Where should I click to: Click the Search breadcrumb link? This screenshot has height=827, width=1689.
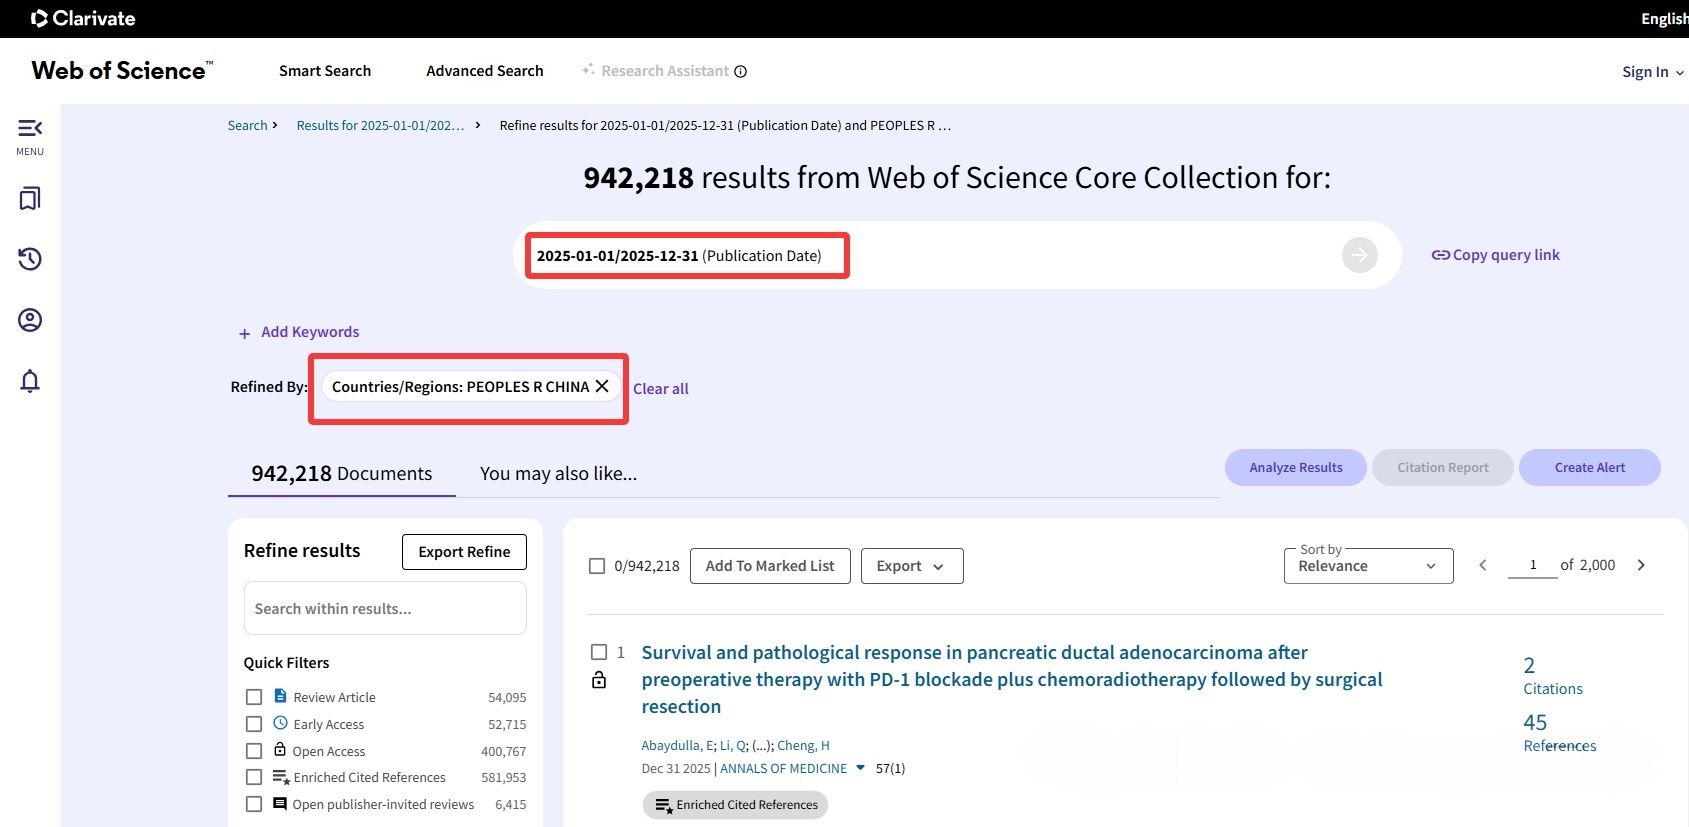click(247, 125)
